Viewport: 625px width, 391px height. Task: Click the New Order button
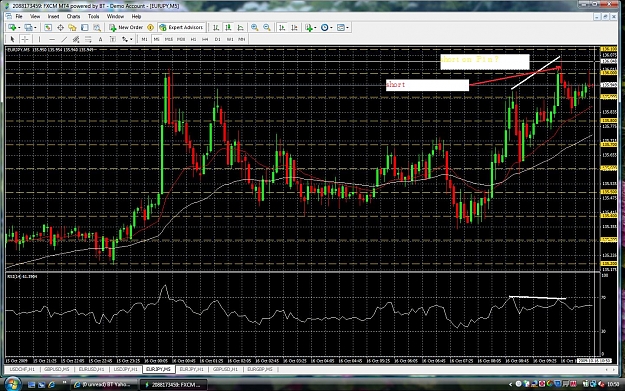pyautogui.click(x=126, y=28)
